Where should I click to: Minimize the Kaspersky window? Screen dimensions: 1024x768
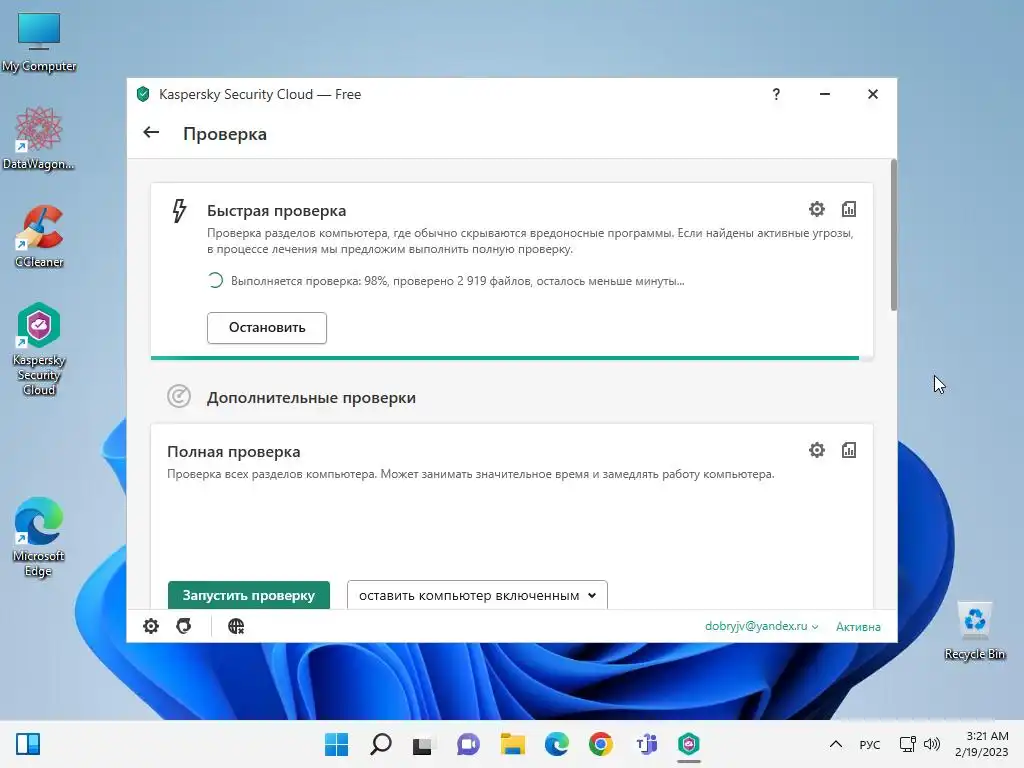click(x=825, y=94)
